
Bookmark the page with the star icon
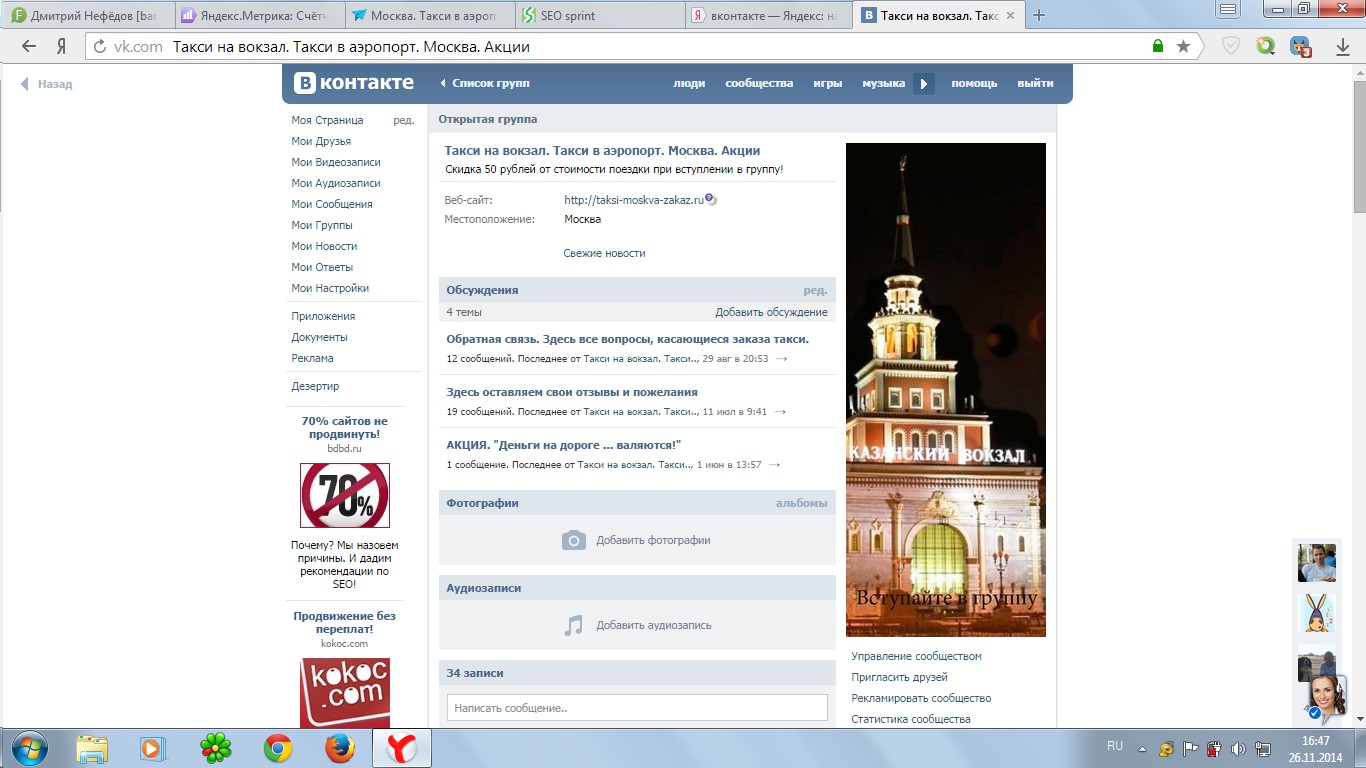tap(1183, 46)
